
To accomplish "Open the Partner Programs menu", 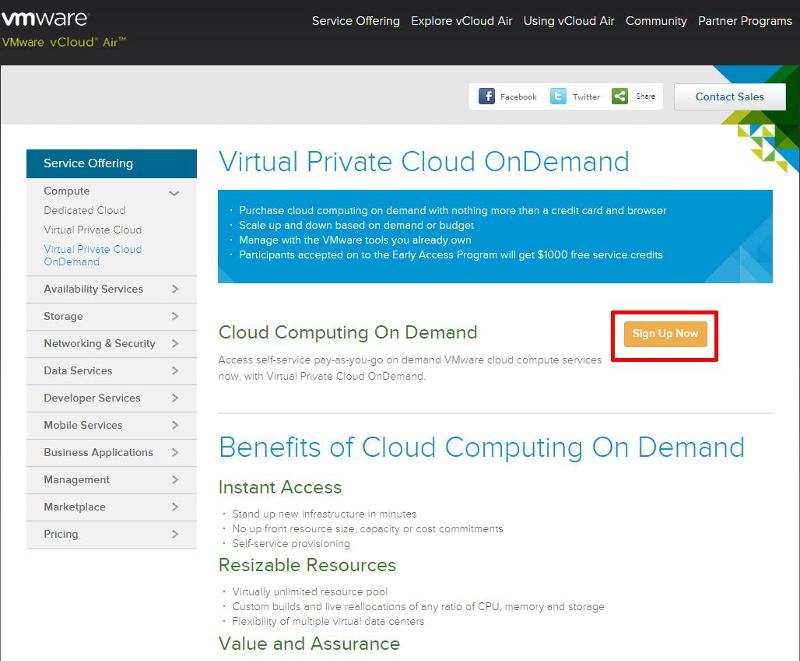I will tap(745, 21).
